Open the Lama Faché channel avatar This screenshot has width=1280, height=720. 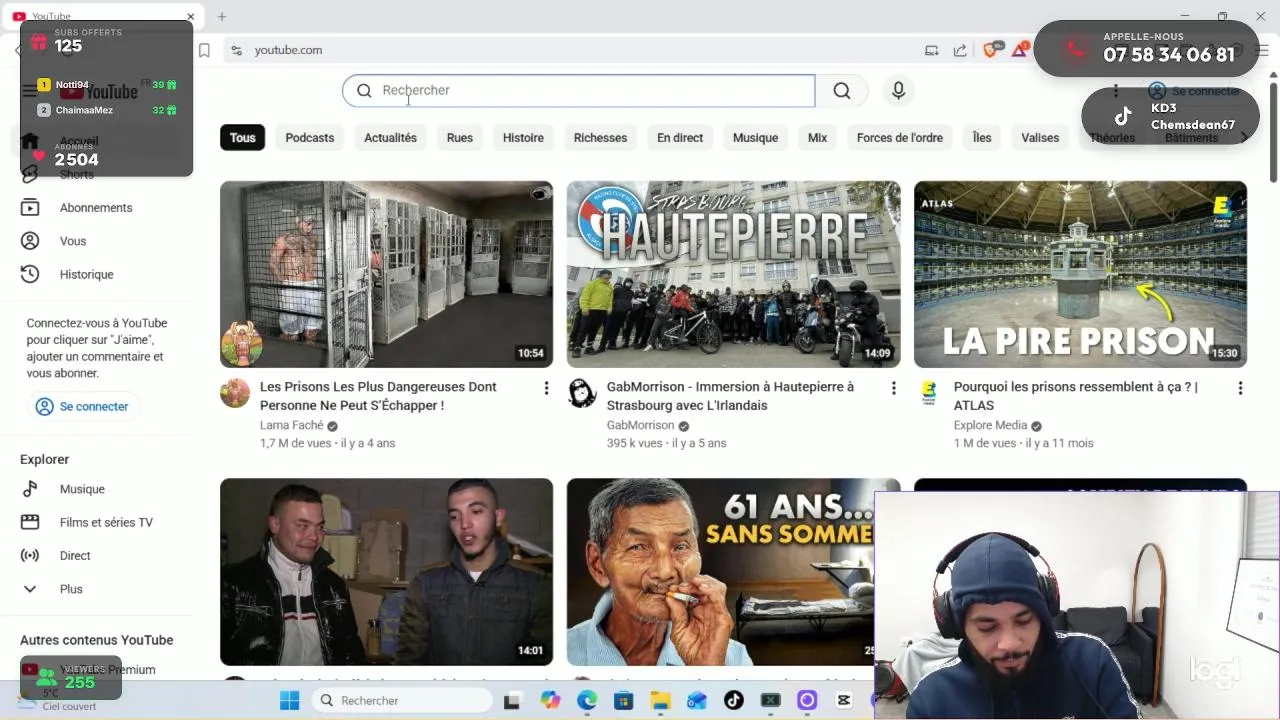point(235,393)
